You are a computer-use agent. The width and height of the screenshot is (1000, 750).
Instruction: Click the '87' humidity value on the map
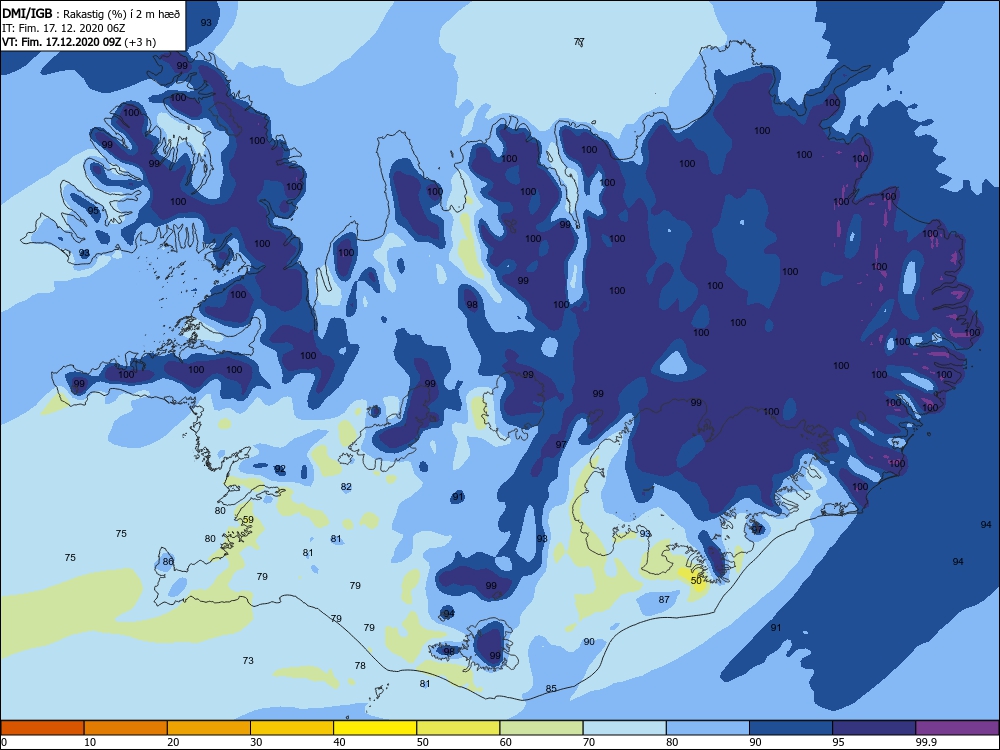664,599
